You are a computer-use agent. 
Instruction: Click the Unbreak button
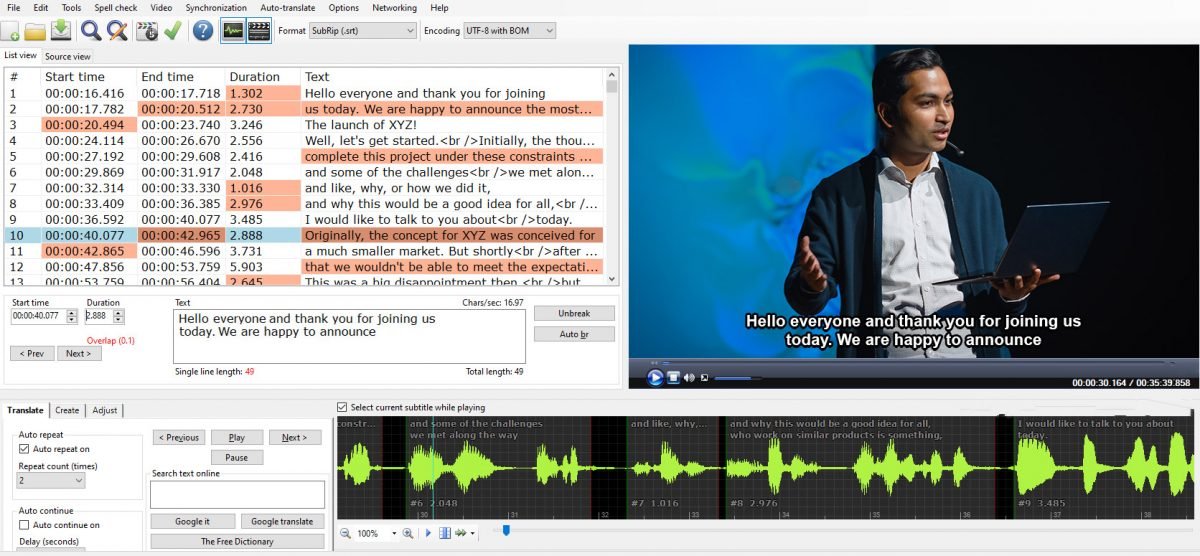[x=574, y=313]
